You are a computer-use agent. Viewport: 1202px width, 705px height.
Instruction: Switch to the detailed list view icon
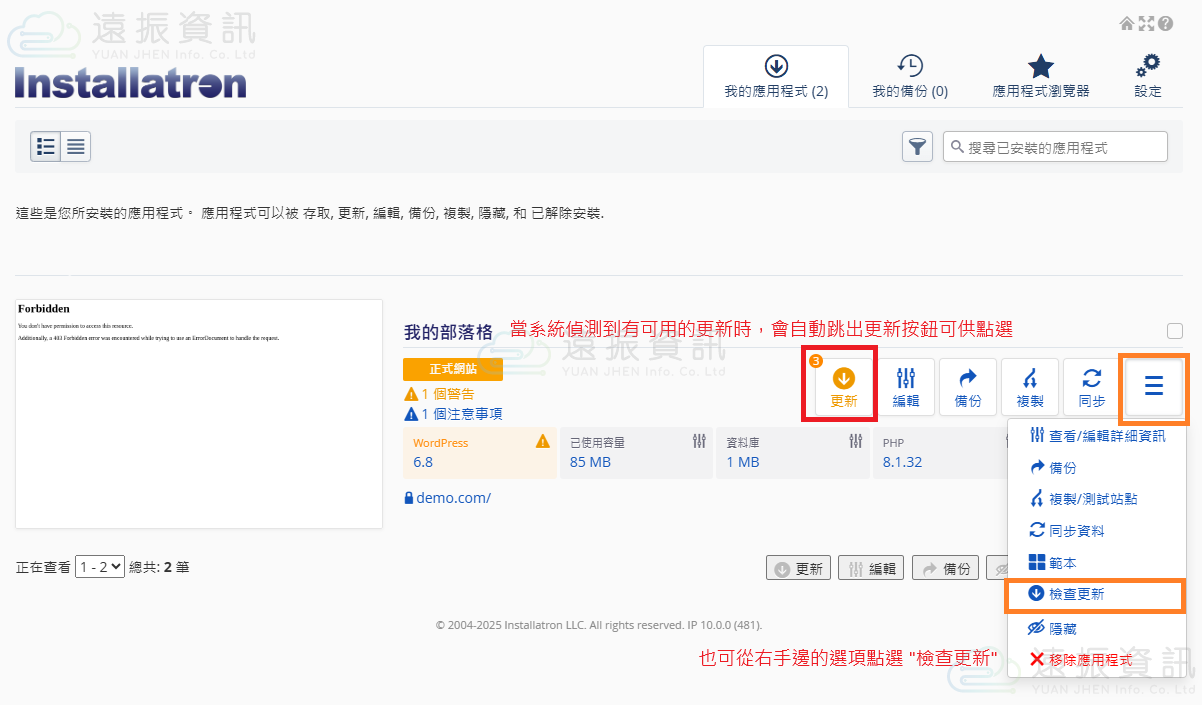(76, 147)
